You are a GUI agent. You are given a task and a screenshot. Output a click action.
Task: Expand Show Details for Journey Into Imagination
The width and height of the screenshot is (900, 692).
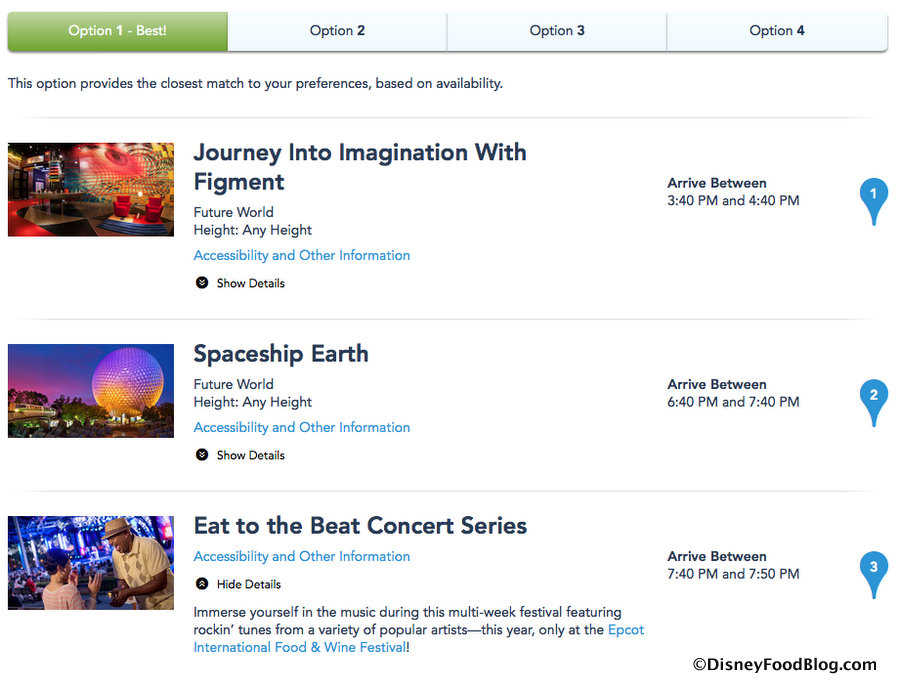250,283
